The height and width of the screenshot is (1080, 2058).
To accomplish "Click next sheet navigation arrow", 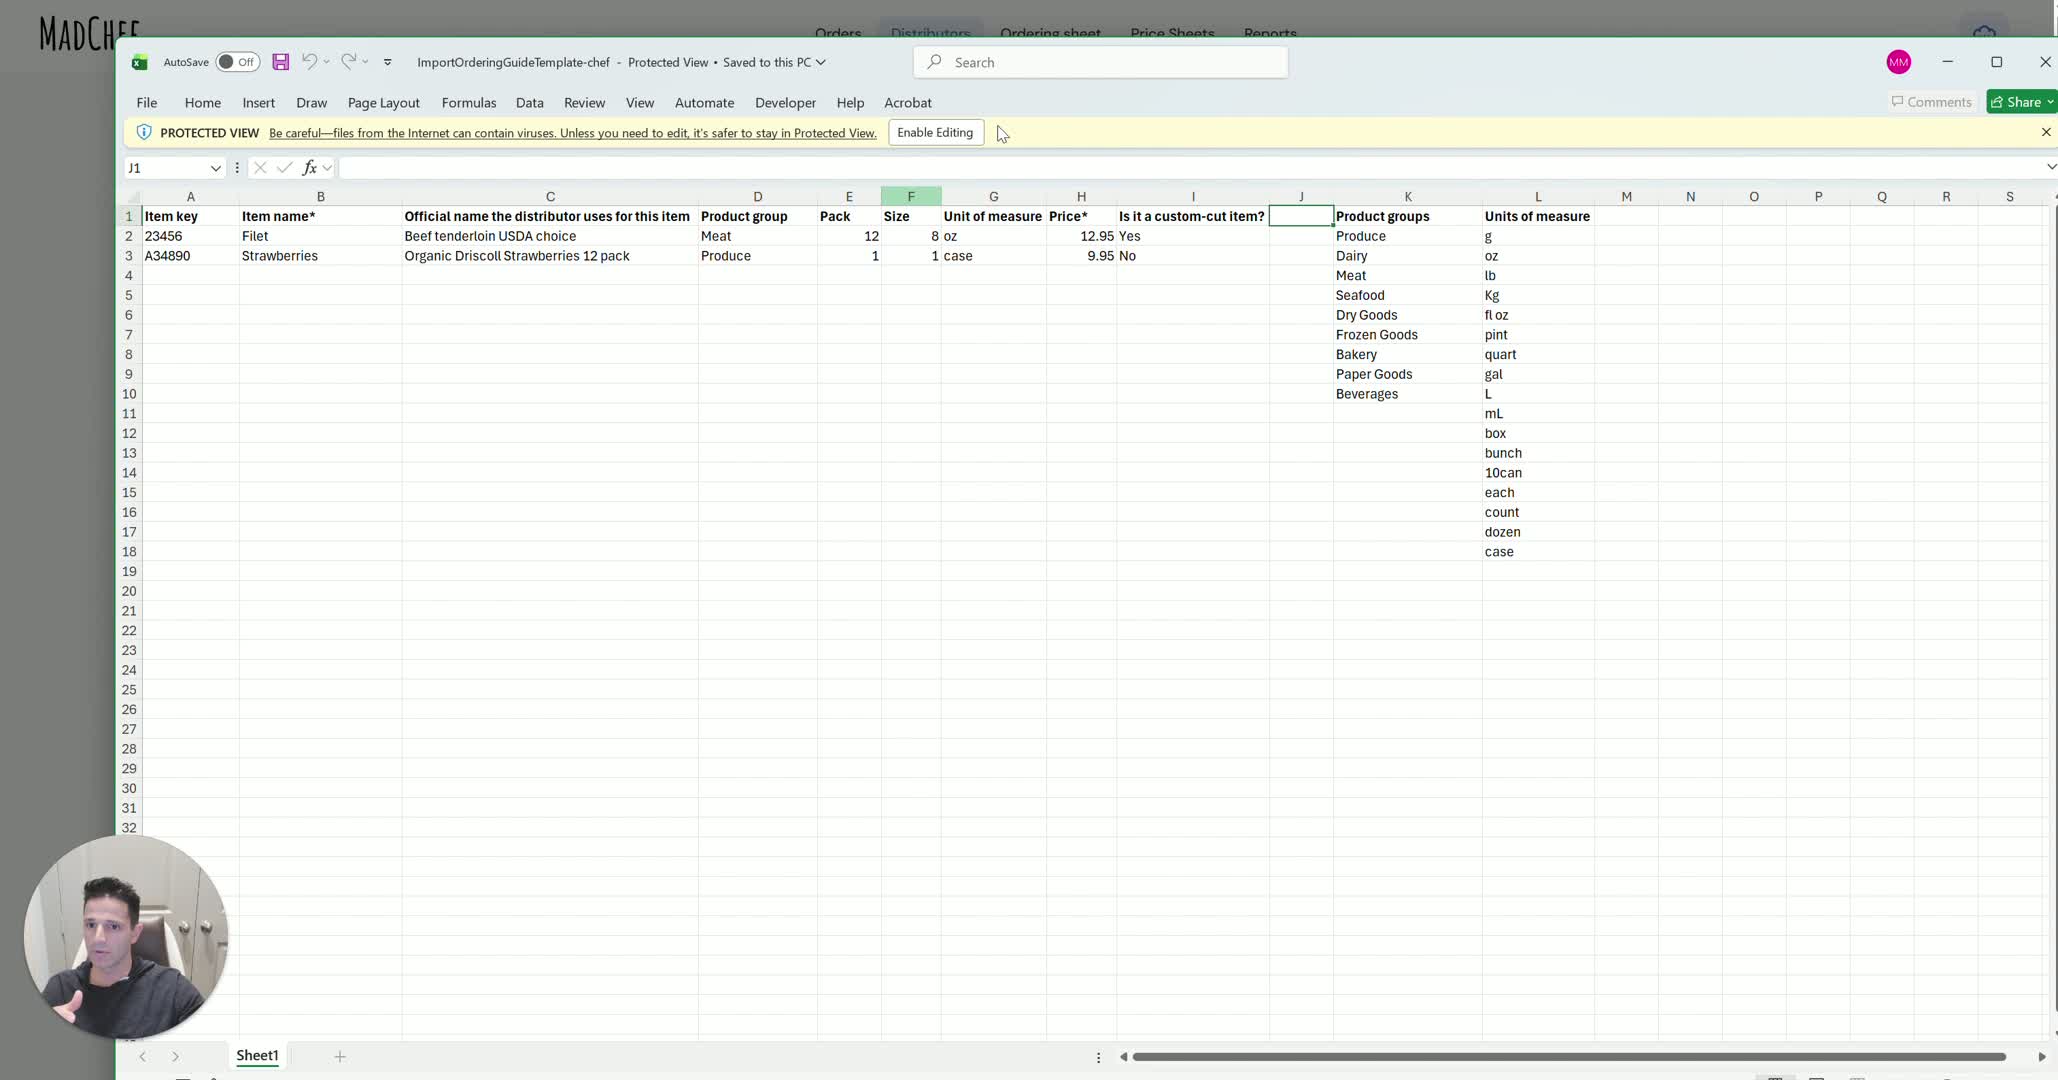I will coord(175,1056).
